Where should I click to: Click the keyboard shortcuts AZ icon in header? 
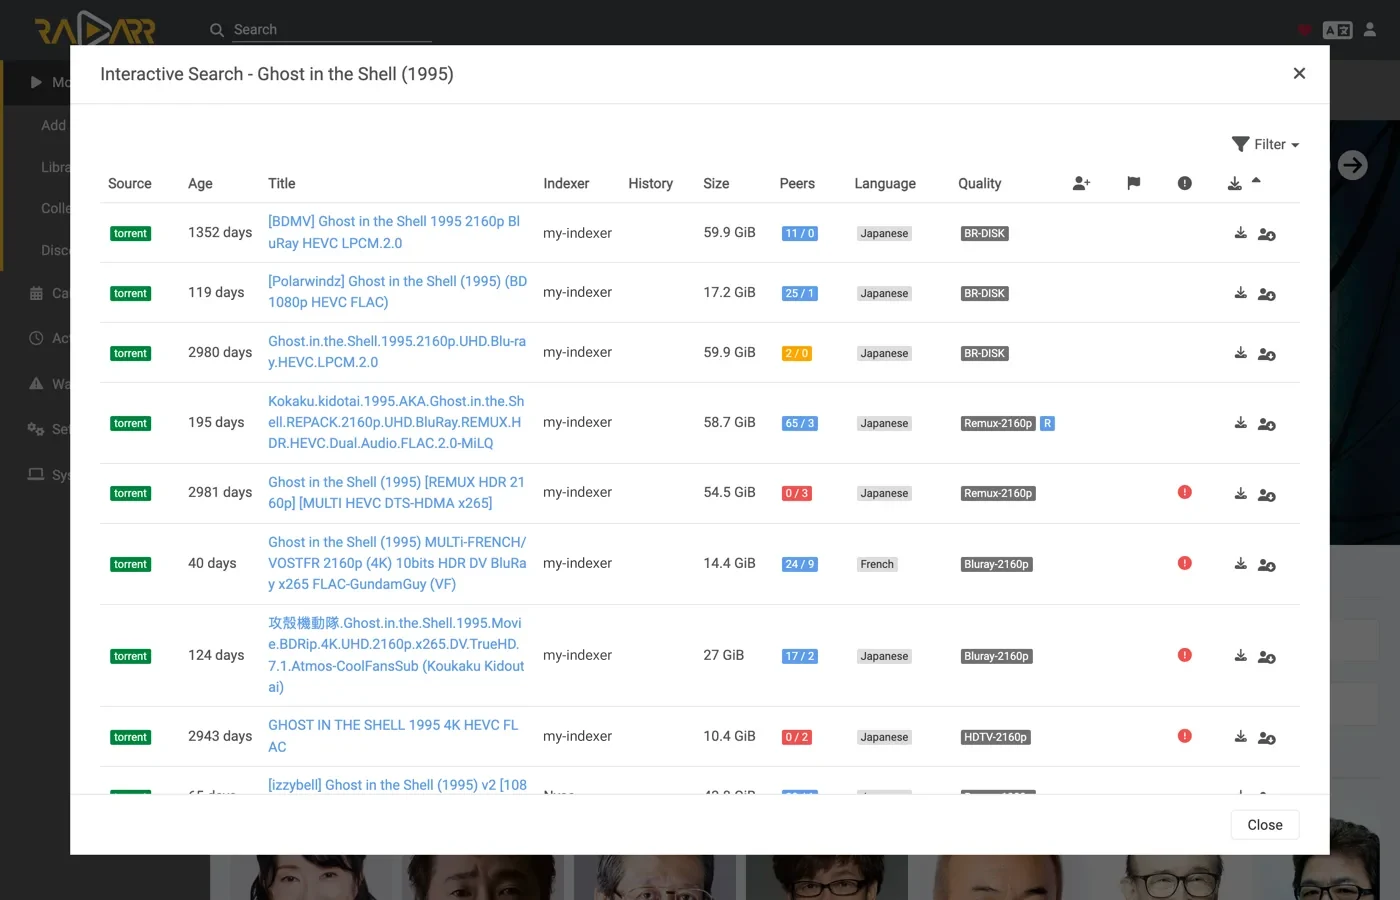1337,30
